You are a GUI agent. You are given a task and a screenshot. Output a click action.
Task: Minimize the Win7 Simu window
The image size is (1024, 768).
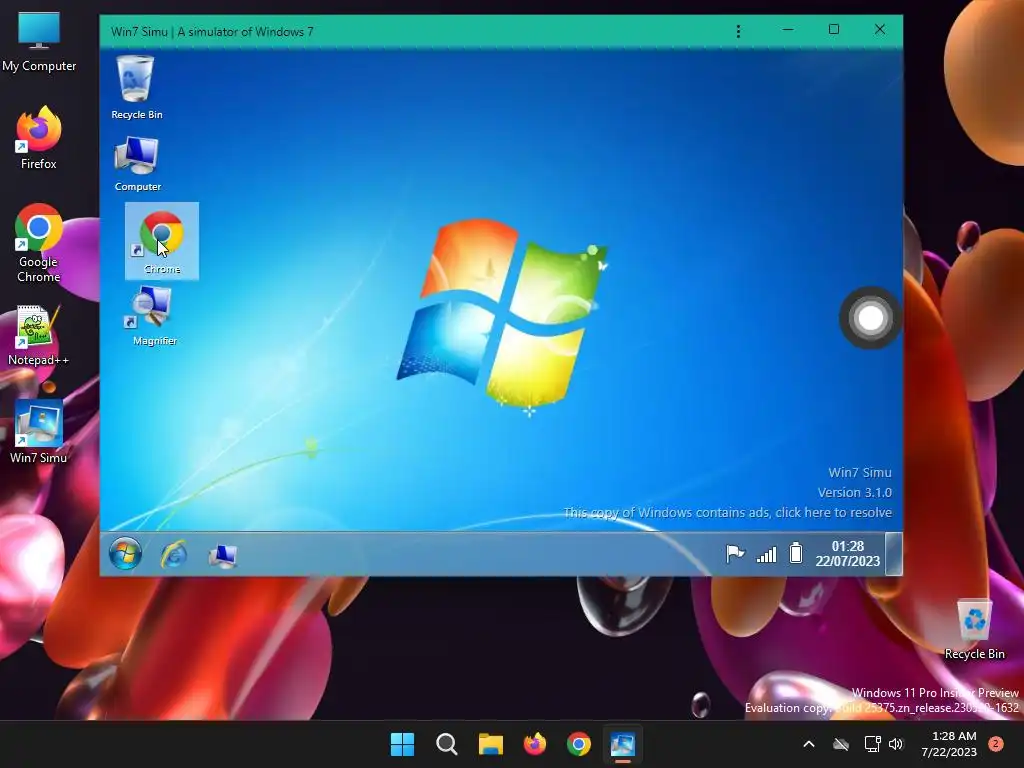pos(788,29)
